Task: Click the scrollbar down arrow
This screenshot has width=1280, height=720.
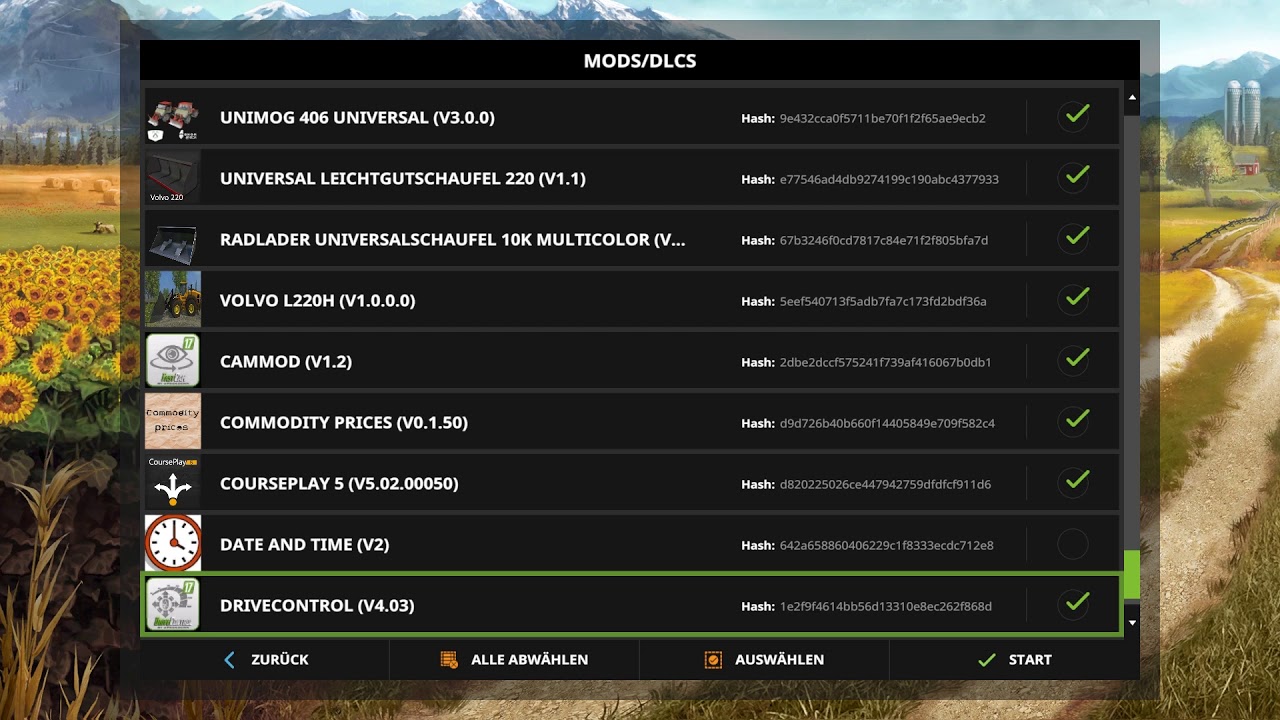Action: coord(1132,623)
